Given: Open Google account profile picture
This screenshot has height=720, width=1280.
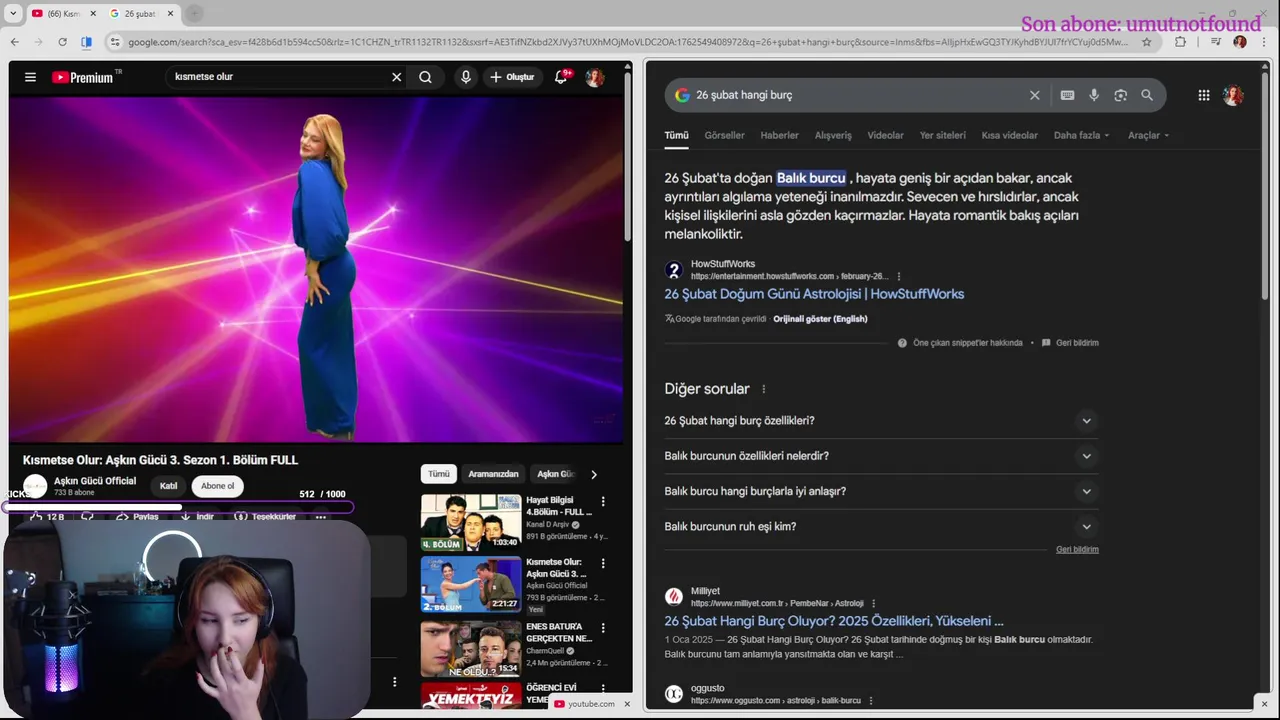Looking at the screenshot, I should click(1233, 95).
